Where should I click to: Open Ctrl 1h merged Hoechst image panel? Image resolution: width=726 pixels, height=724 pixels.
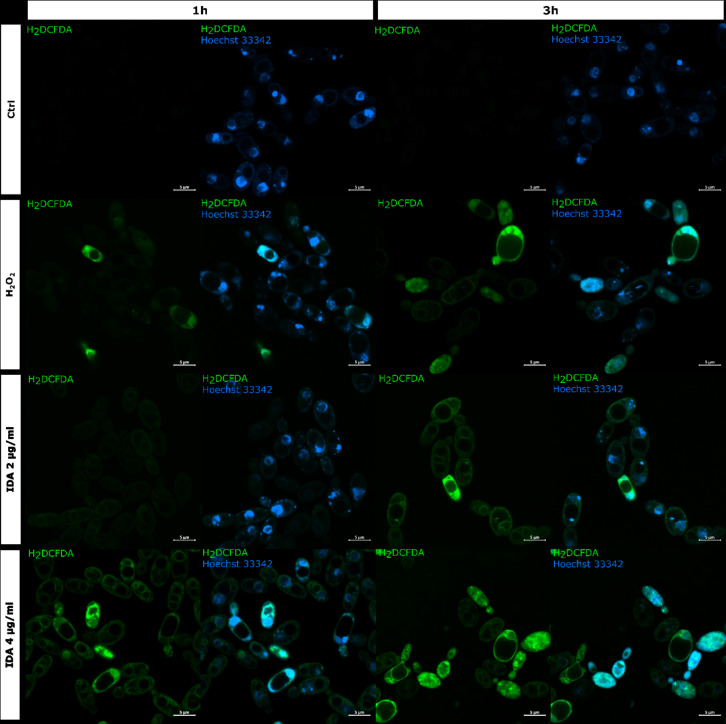(x=288, y=109)
